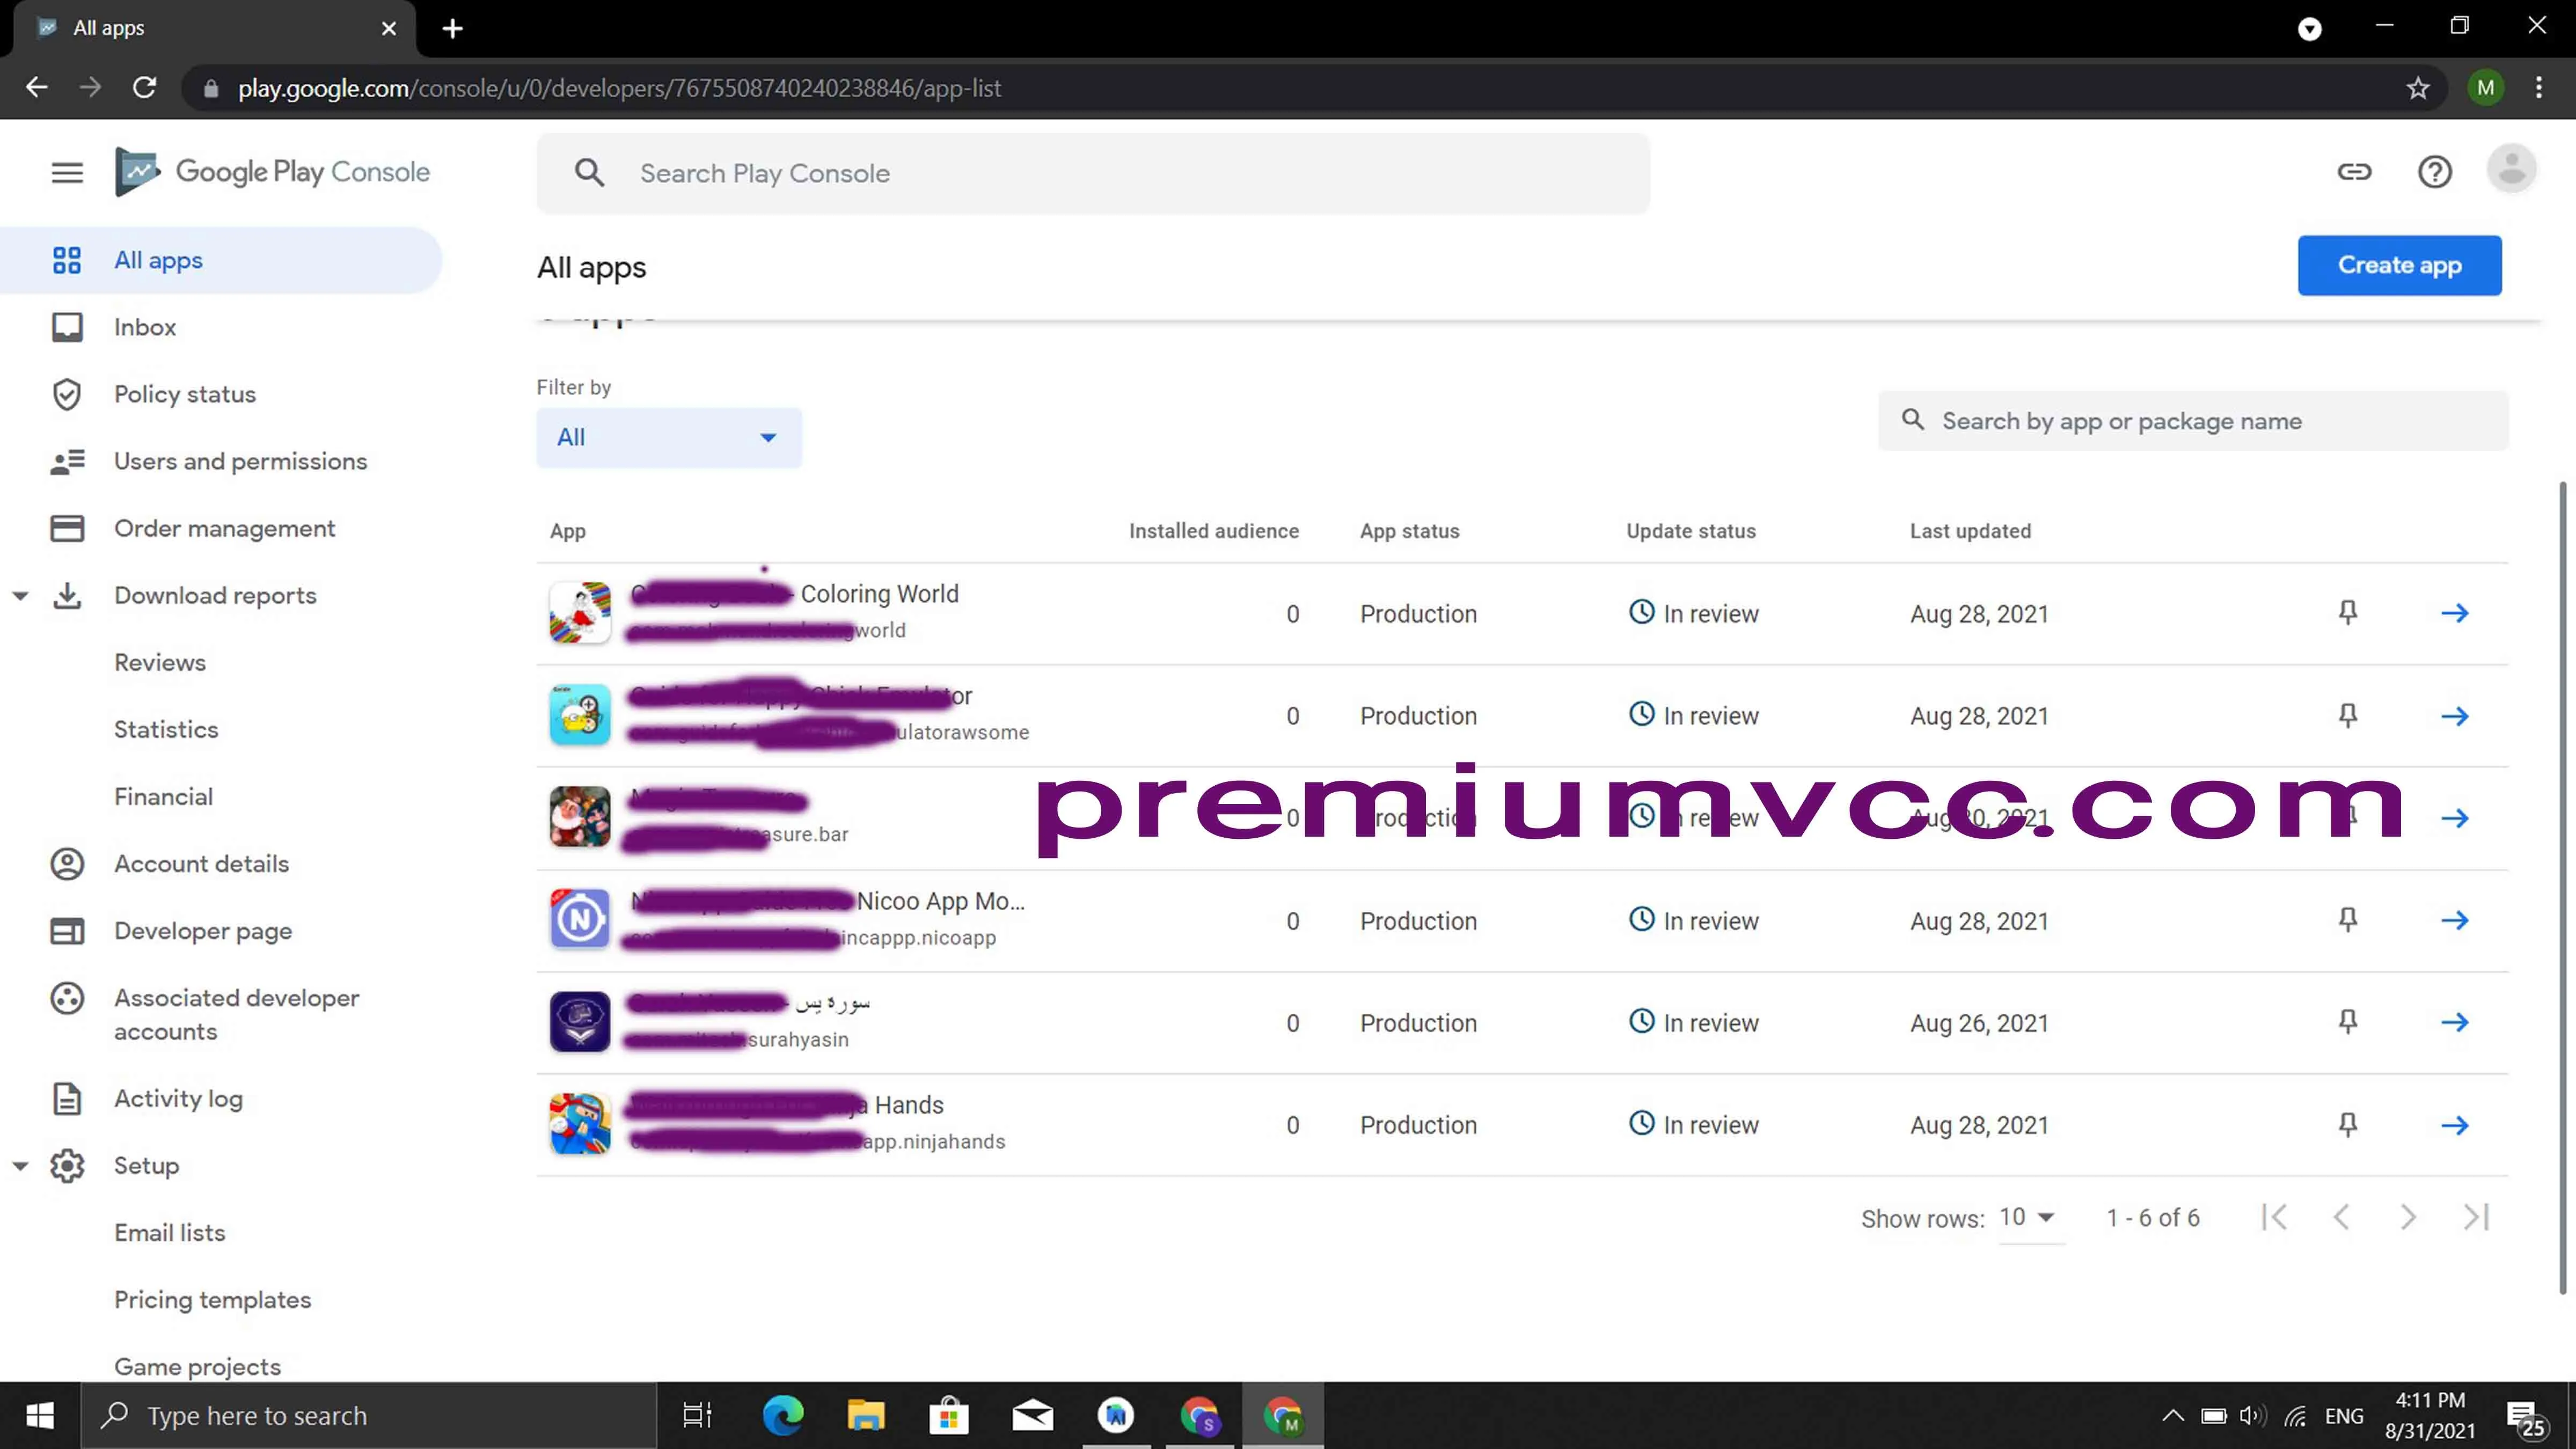Copy link icon in top header

(2354, 172)
